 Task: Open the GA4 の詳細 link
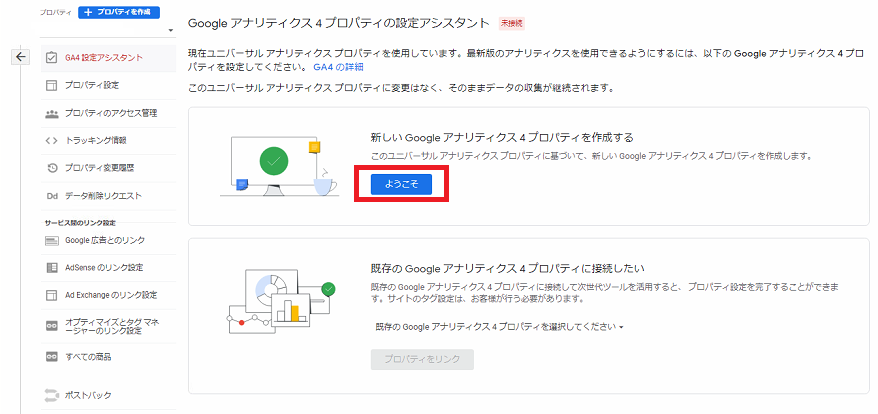(x=338, y=68)
